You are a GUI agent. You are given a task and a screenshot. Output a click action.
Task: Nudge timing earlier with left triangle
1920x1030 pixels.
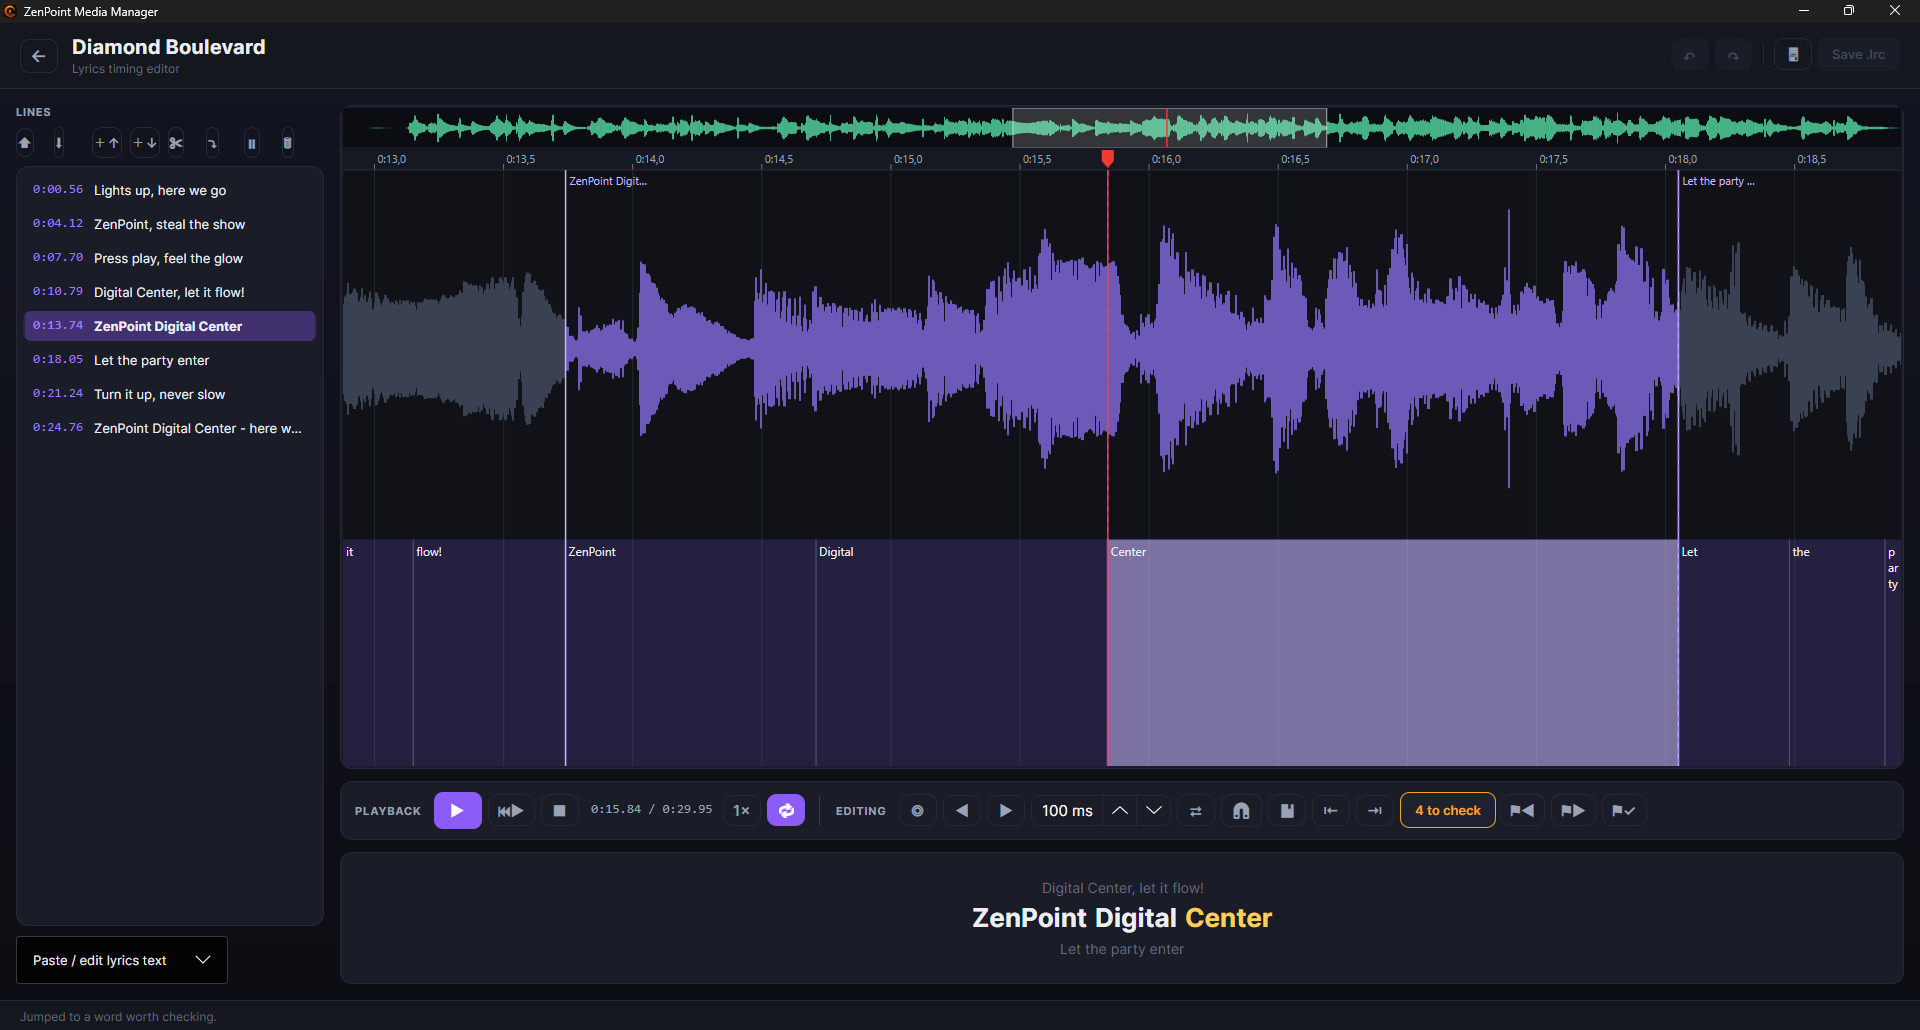click(x=962, y=810)
